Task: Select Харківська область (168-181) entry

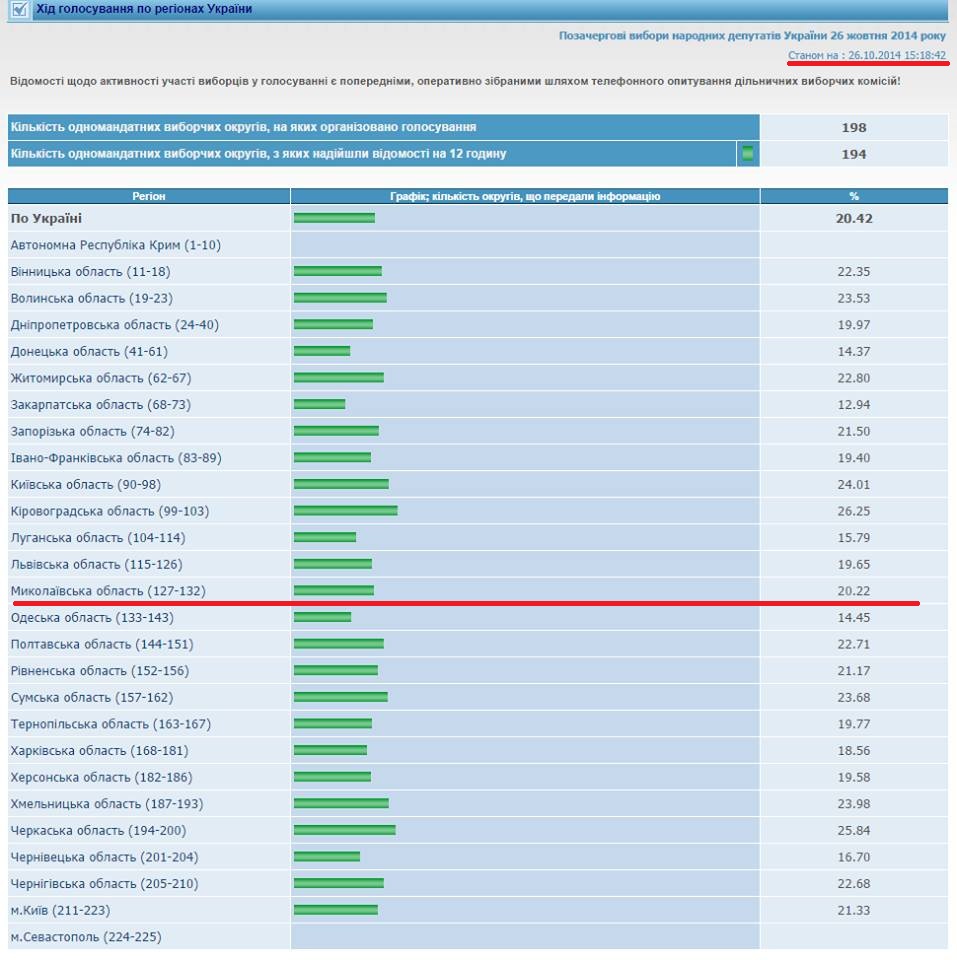Action: 99,751
